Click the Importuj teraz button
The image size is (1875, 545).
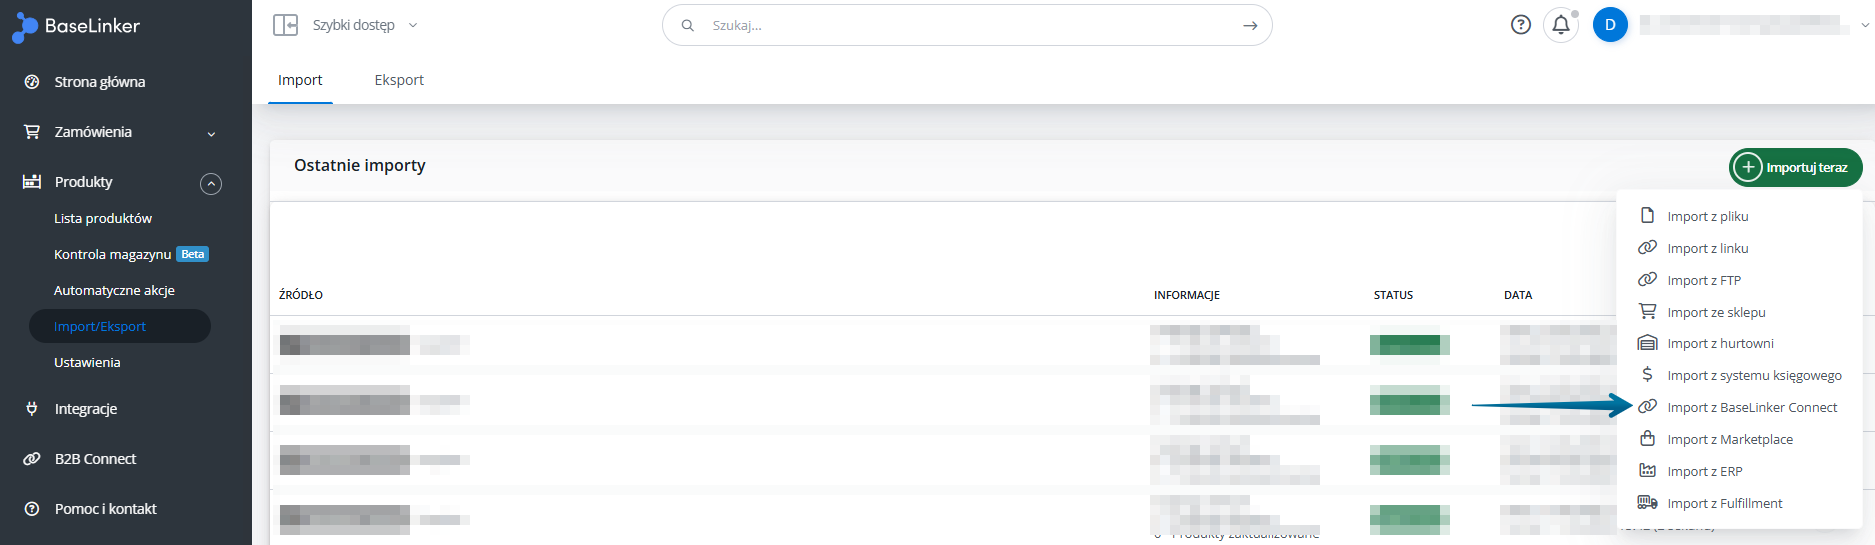(1796, 167)
